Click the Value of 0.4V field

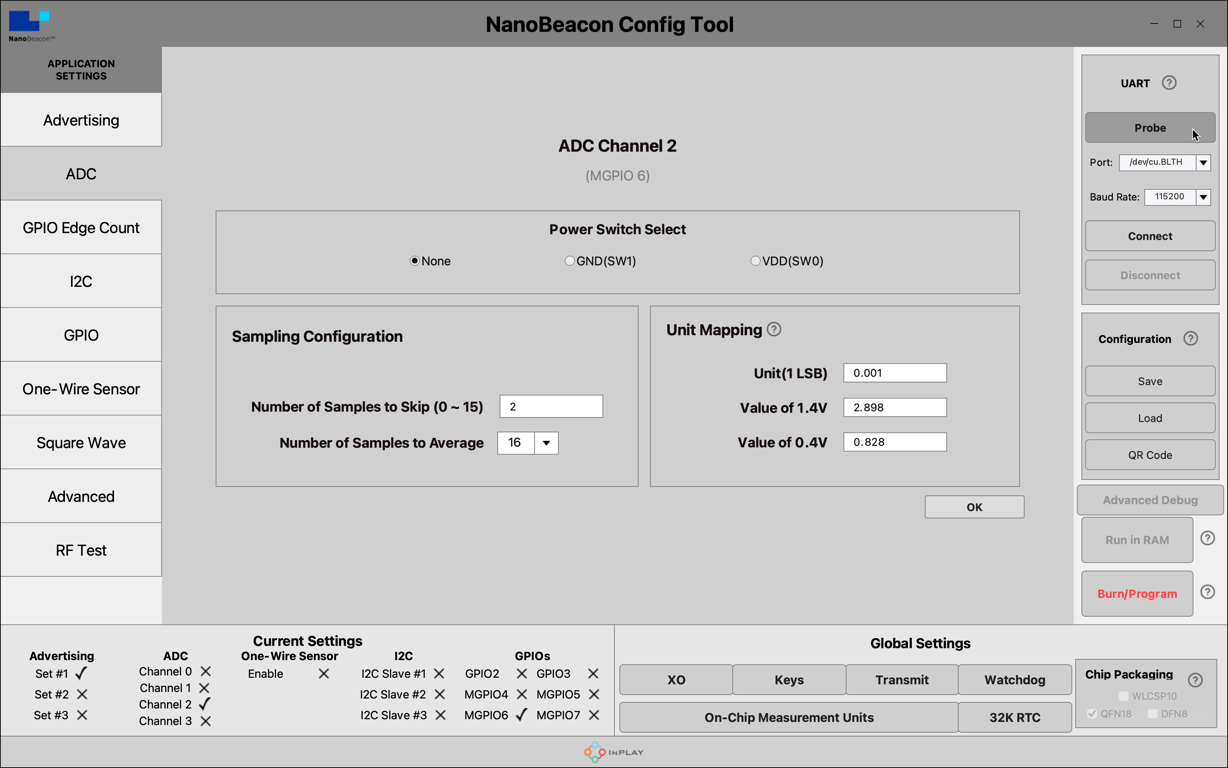click(895, 442)
